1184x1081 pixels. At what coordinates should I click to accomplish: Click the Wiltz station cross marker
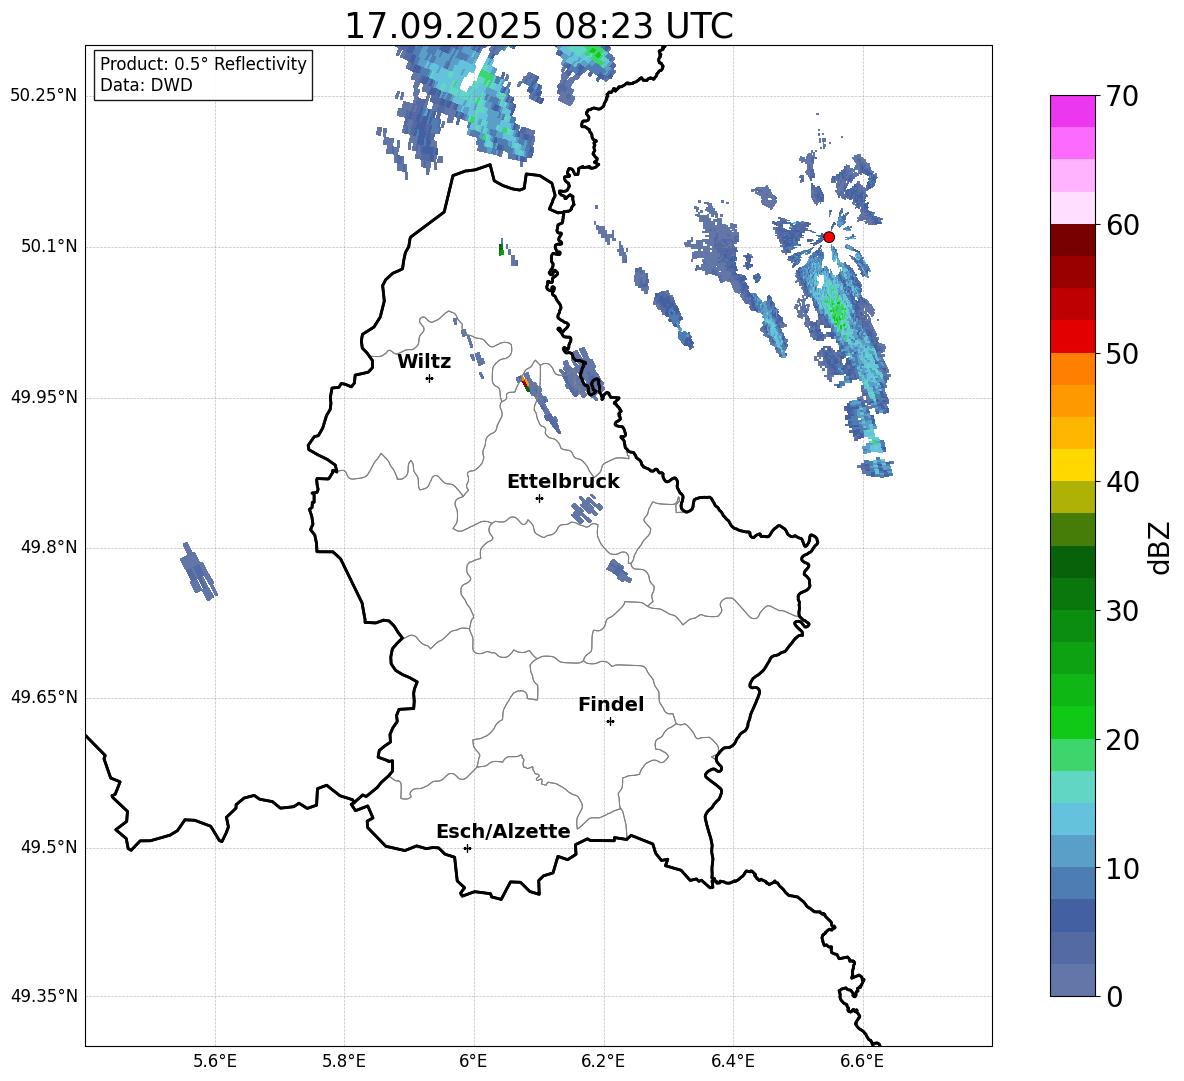pyautogui.click(x=430, y=378)
